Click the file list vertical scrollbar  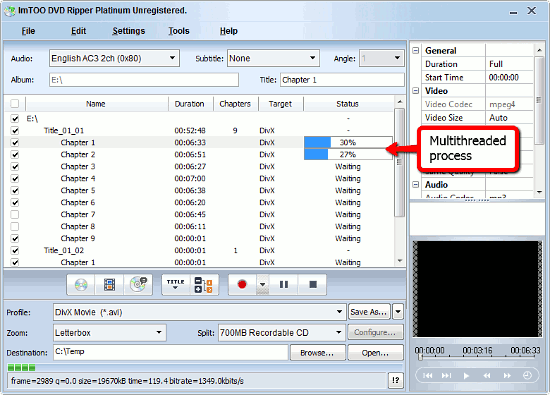coord(399,162)
